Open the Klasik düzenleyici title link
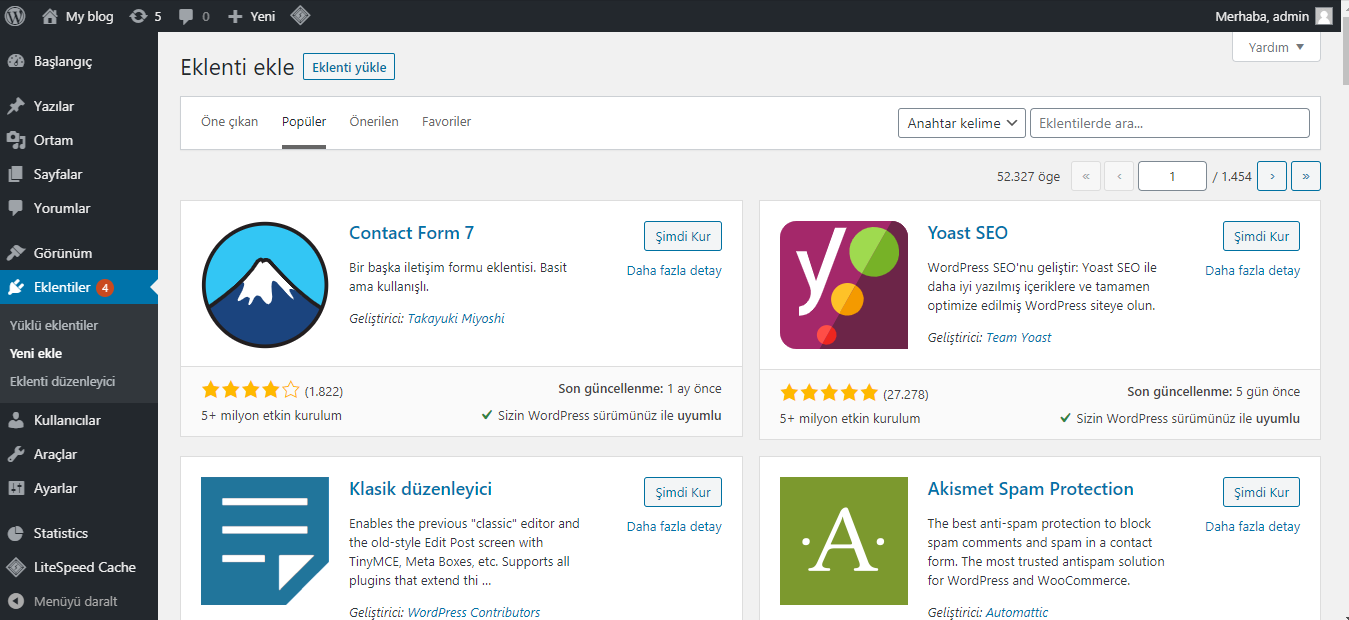 pyautogui.click(x=421, y=489)
